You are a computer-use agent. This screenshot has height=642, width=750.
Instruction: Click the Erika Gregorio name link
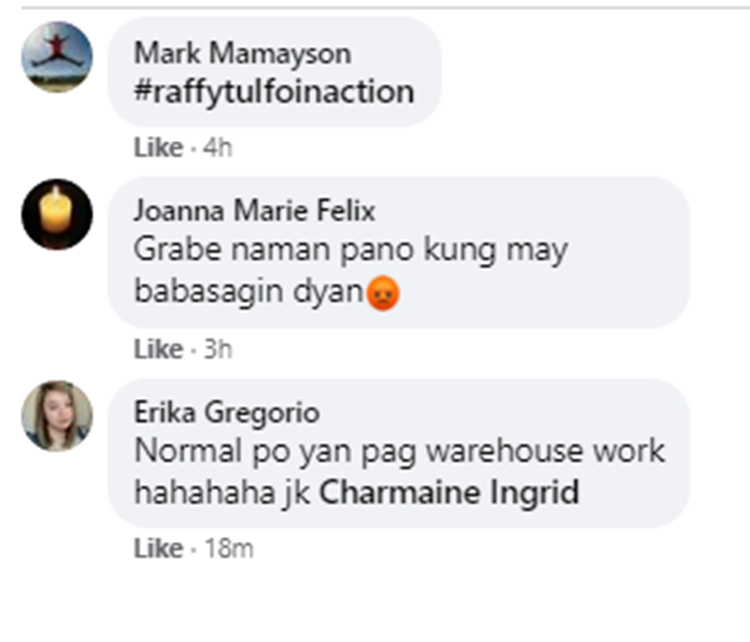coord(227,412)
